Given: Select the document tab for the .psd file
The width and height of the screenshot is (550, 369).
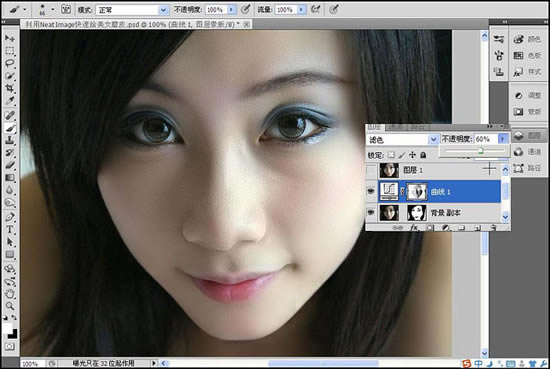Looking at the screenshot, I should click(136, 24).
